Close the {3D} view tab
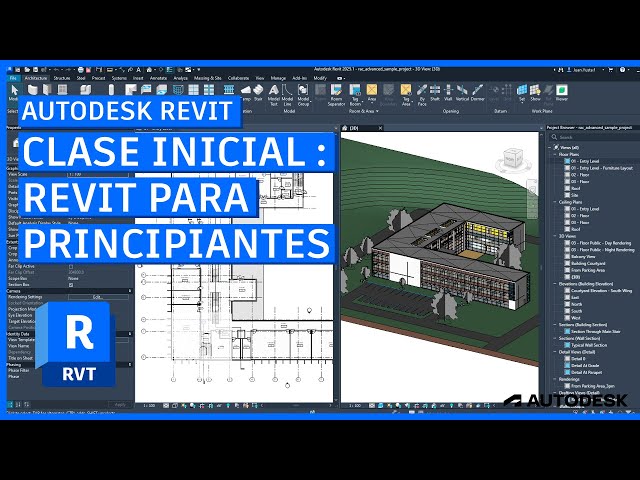Viewport: 640px width, 480px height. click(380, 128)
